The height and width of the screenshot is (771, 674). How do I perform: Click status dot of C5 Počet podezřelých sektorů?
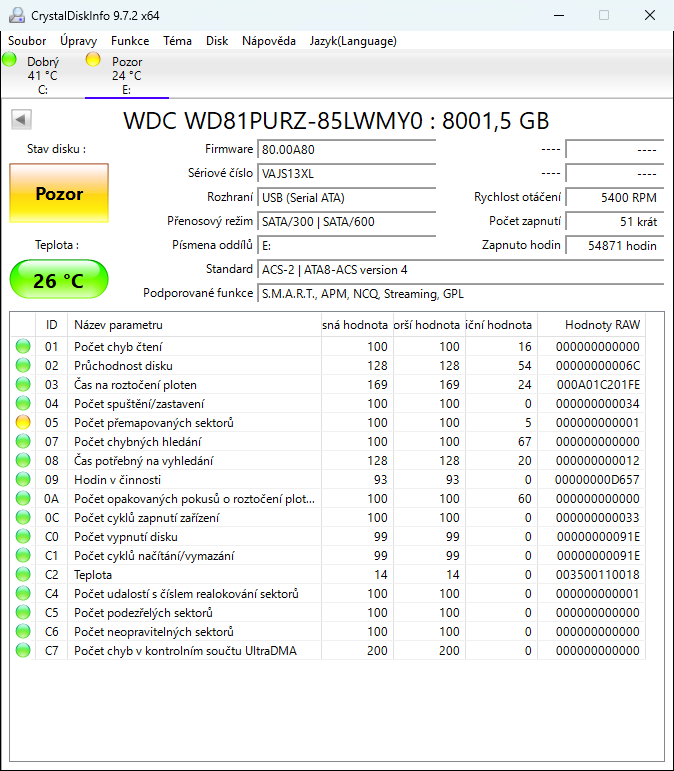tap(23, 613)
